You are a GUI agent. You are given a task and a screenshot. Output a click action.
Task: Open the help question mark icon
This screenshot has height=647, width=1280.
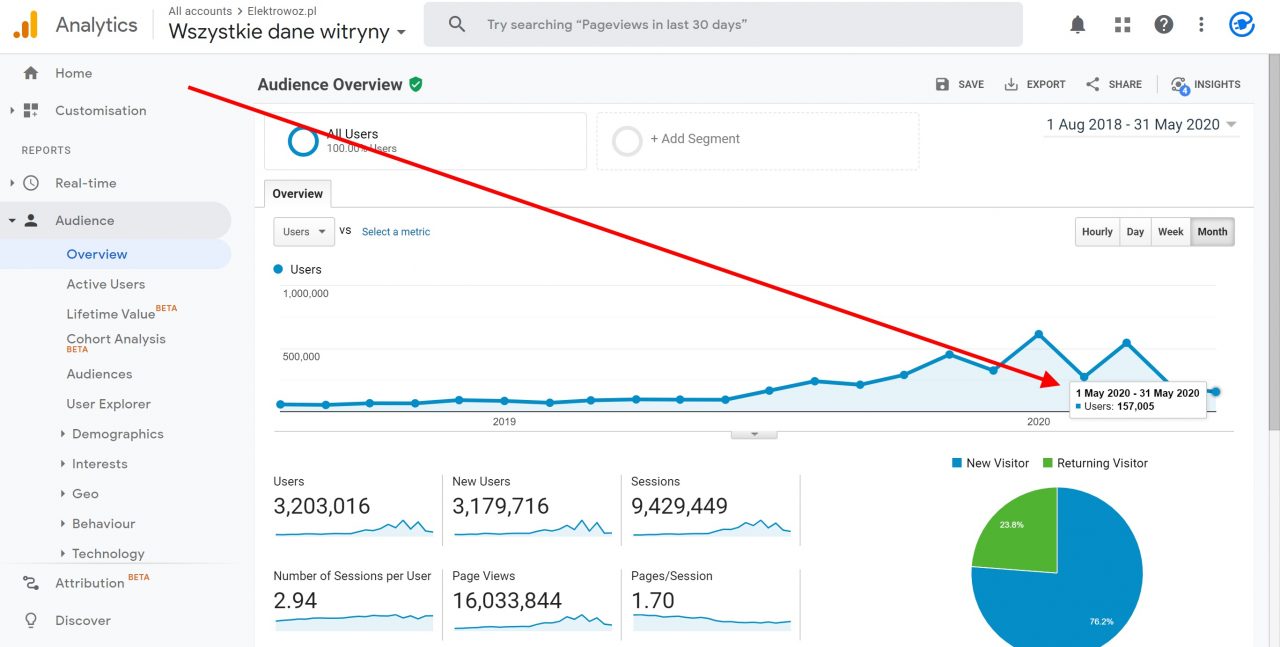tap(1163, 25)
